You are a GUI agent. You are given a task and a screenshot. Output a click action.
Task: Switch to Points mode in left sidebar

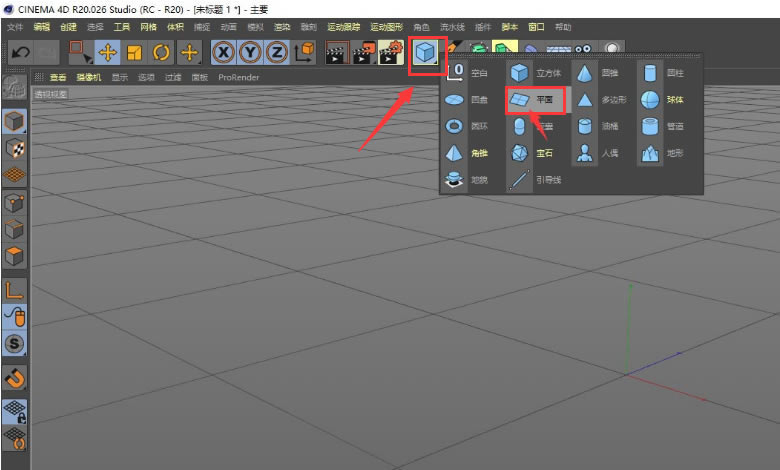click(x=14, y=203)
